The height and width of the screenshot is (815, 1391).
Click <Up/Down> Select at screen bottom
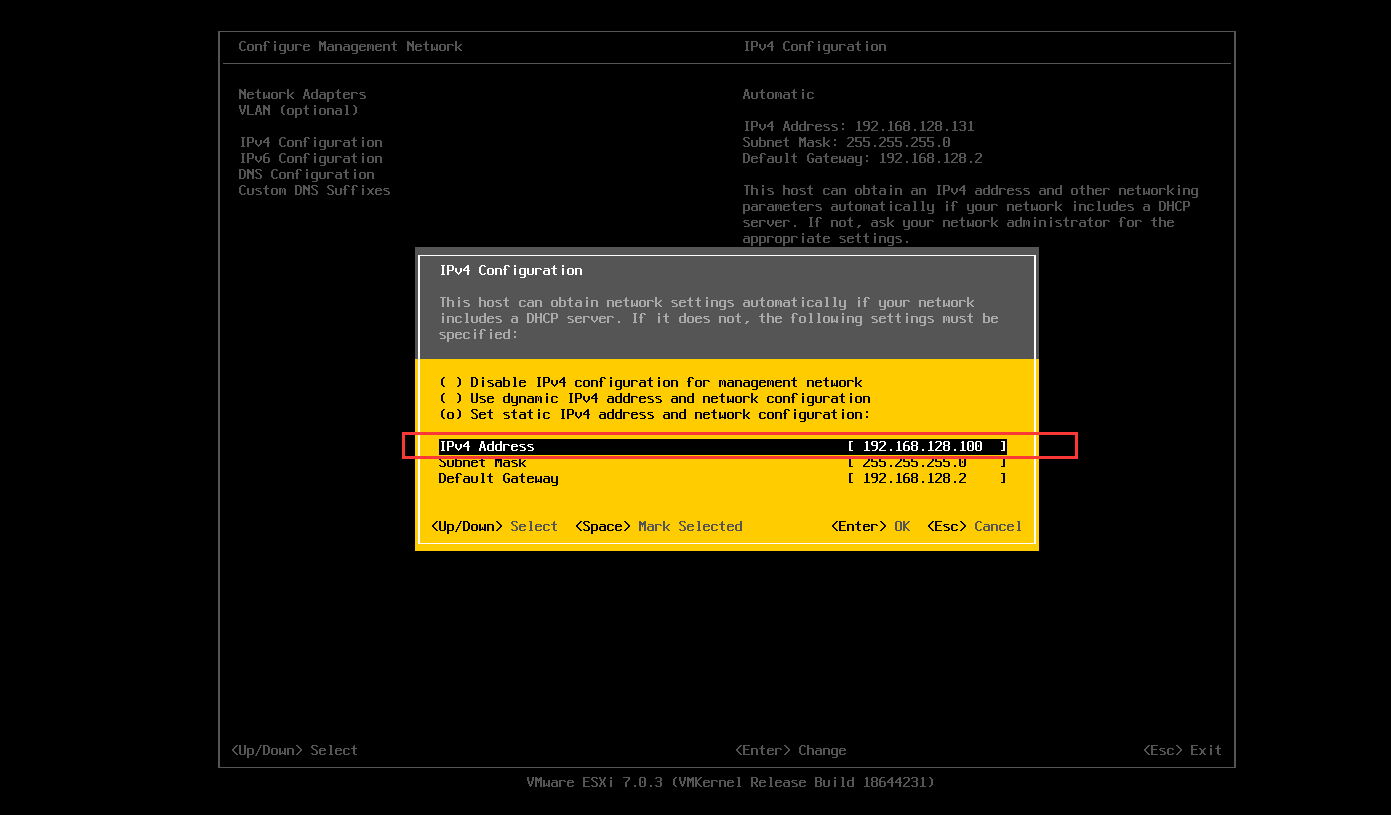coord(294,750)
